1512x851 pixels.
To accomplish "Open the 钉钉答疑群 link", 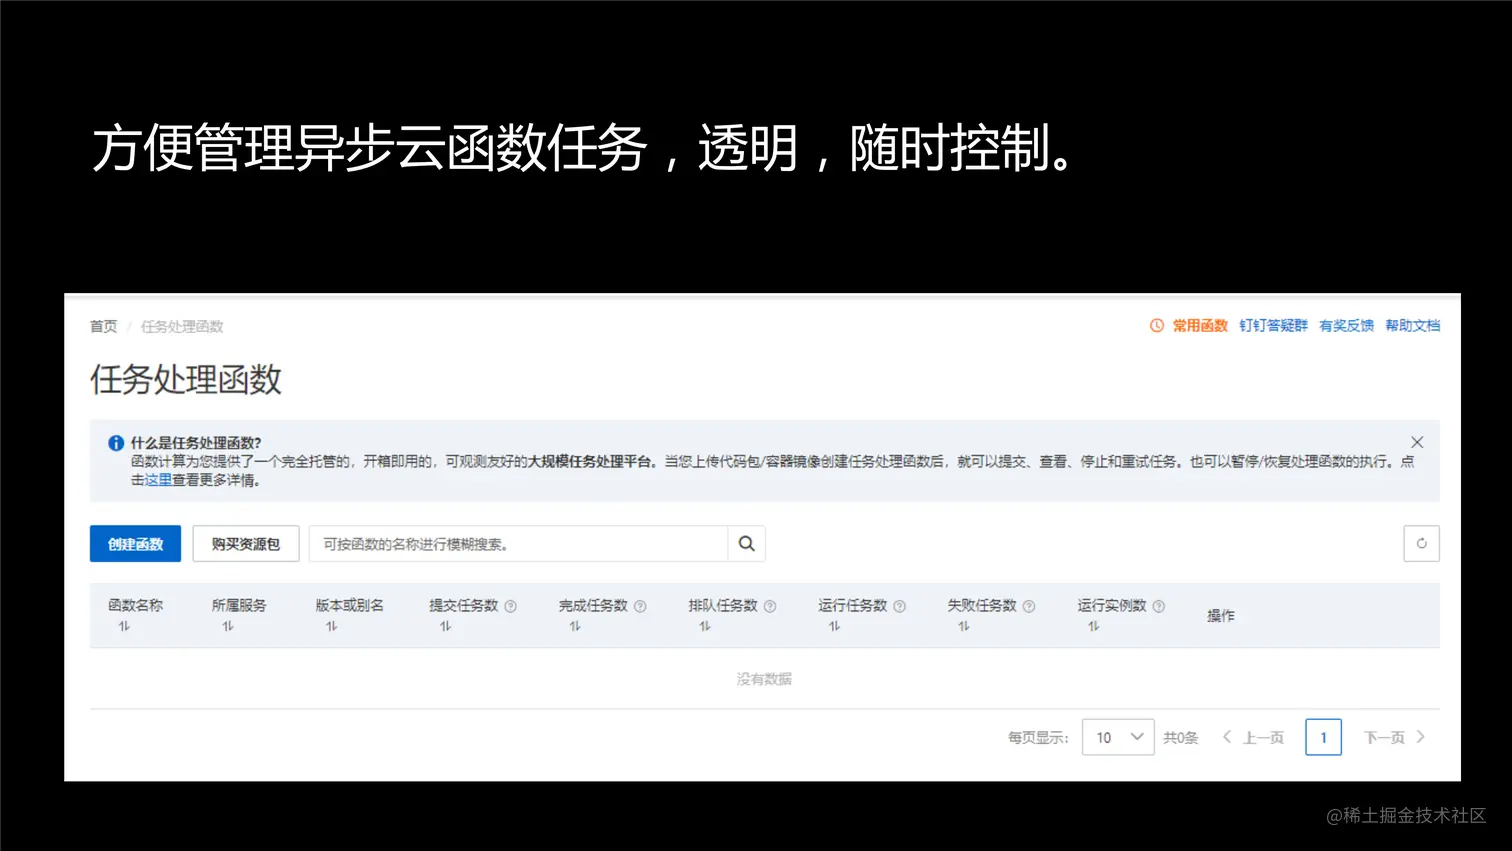I will (1273, 325).
